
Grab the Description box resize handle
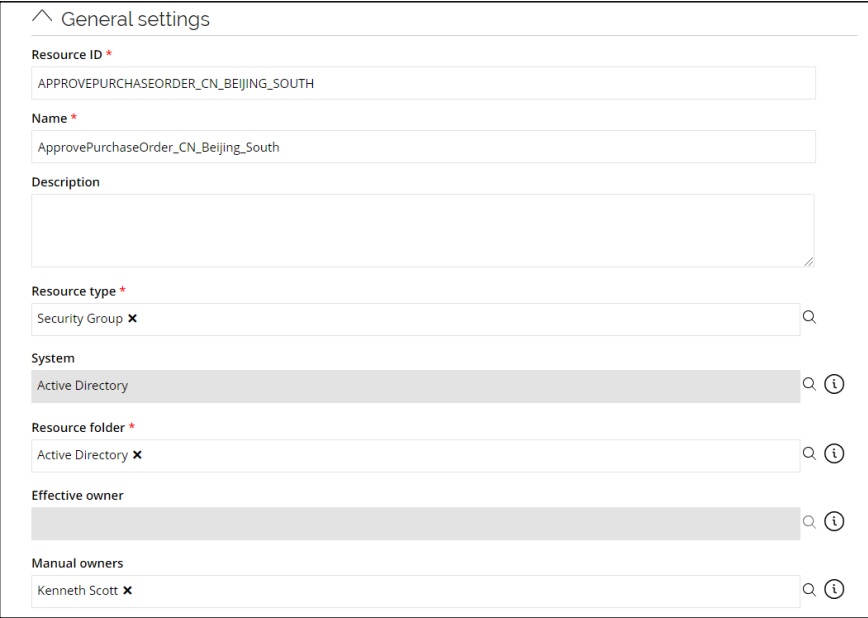coord(808,260)
